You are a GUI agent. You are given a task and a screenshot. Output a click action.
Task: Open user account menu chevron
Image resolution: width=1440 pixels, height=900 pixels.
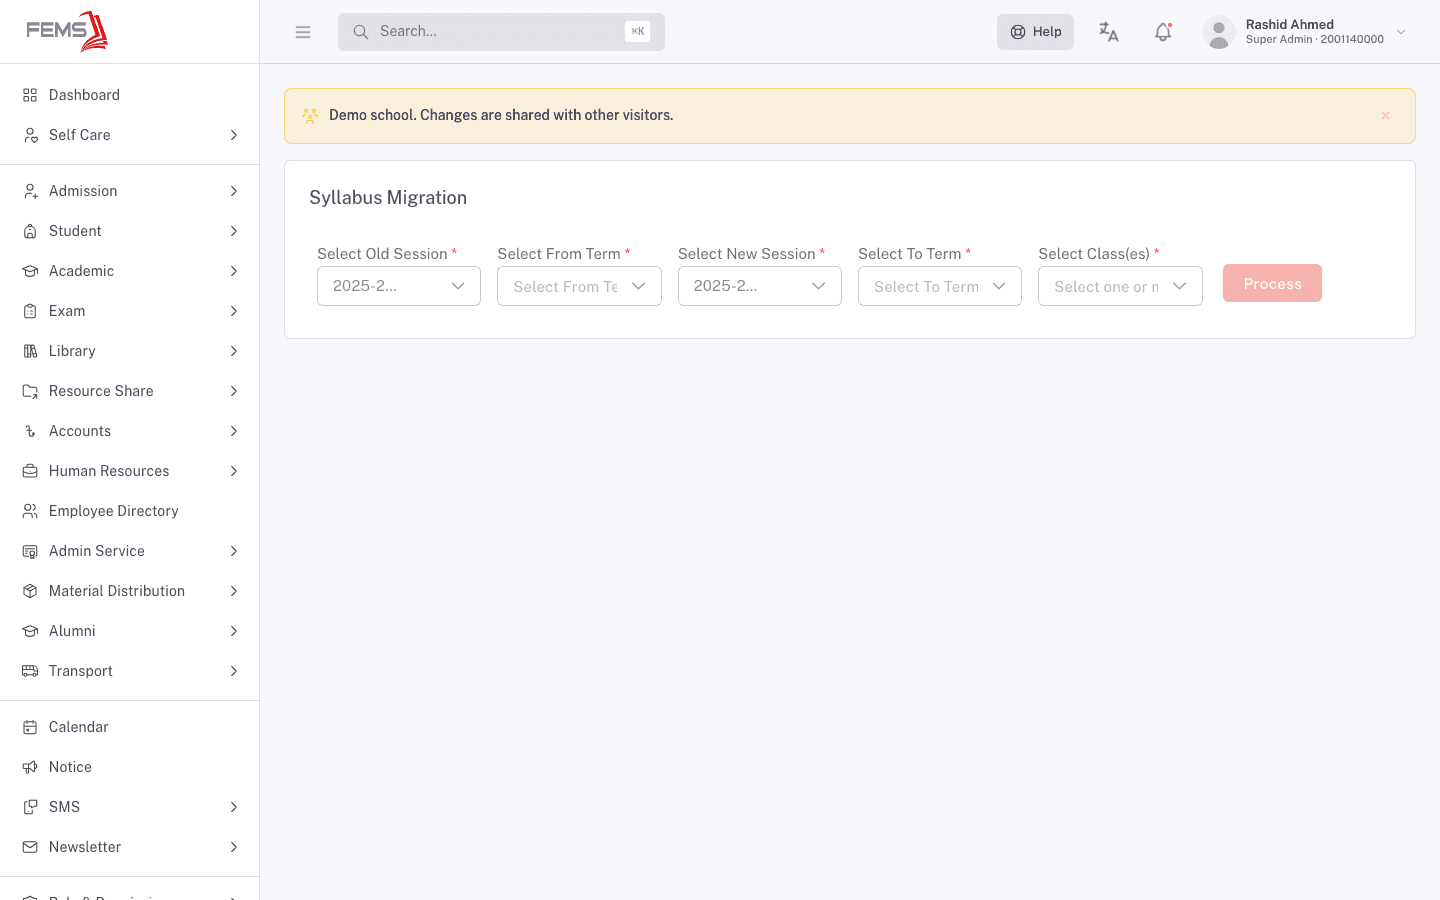point(1401,32)
